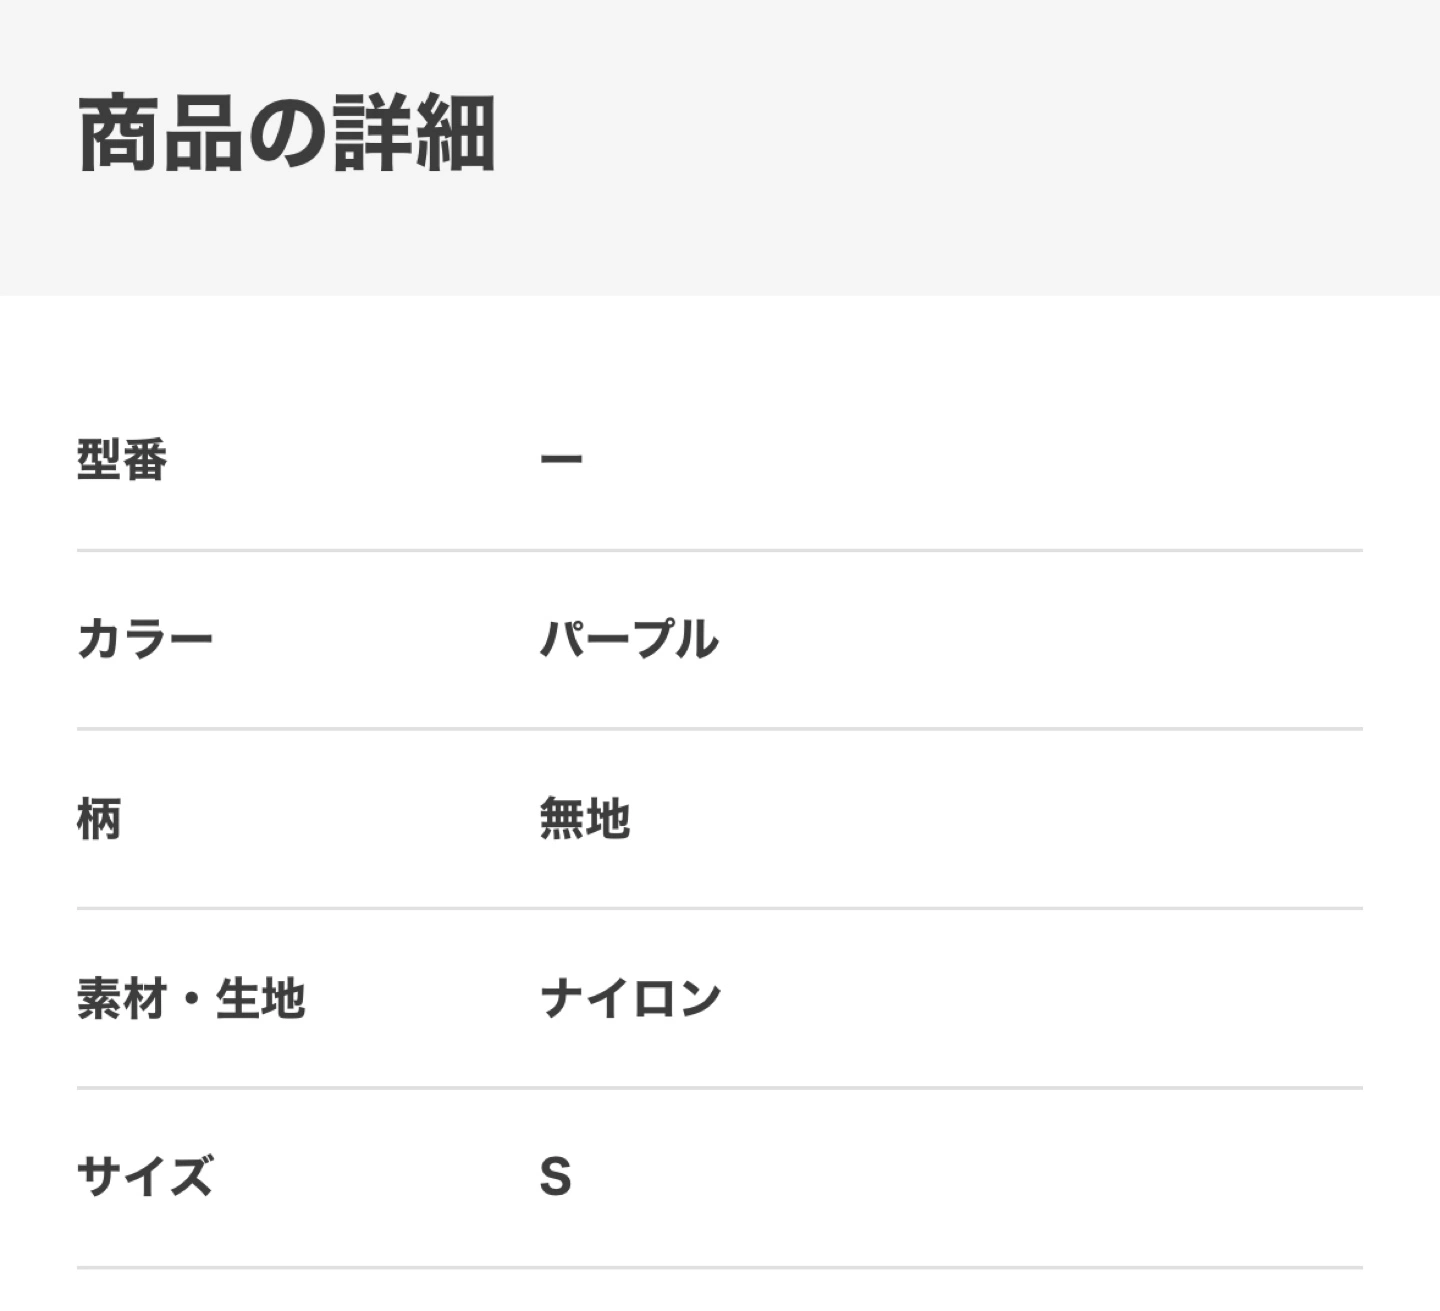Select the 型番 label
The width and height of the screenshot is (1440, 1311).
(122, 460)
